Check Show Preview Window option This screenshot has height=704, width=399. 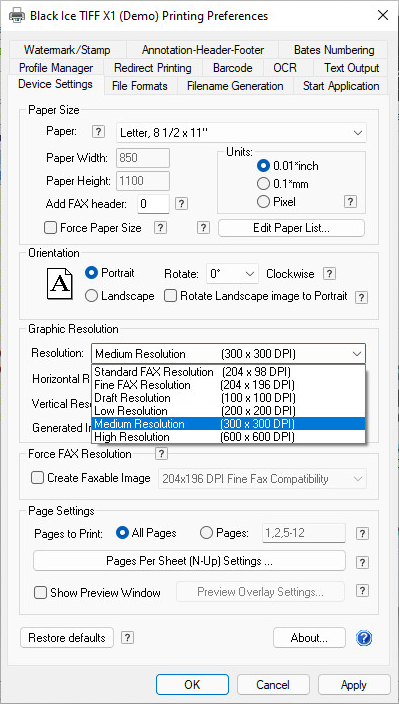(x=41, y=593)
